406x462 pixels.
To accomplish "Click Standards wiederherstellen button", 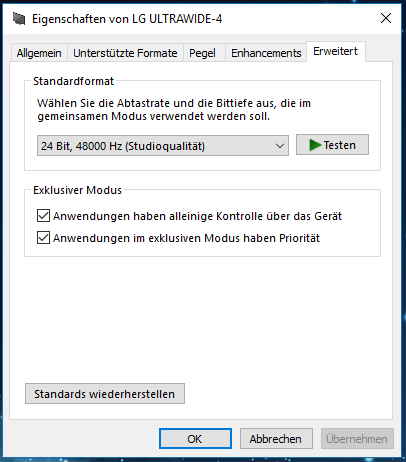I will pyautogui.click(x=105, y=394).
